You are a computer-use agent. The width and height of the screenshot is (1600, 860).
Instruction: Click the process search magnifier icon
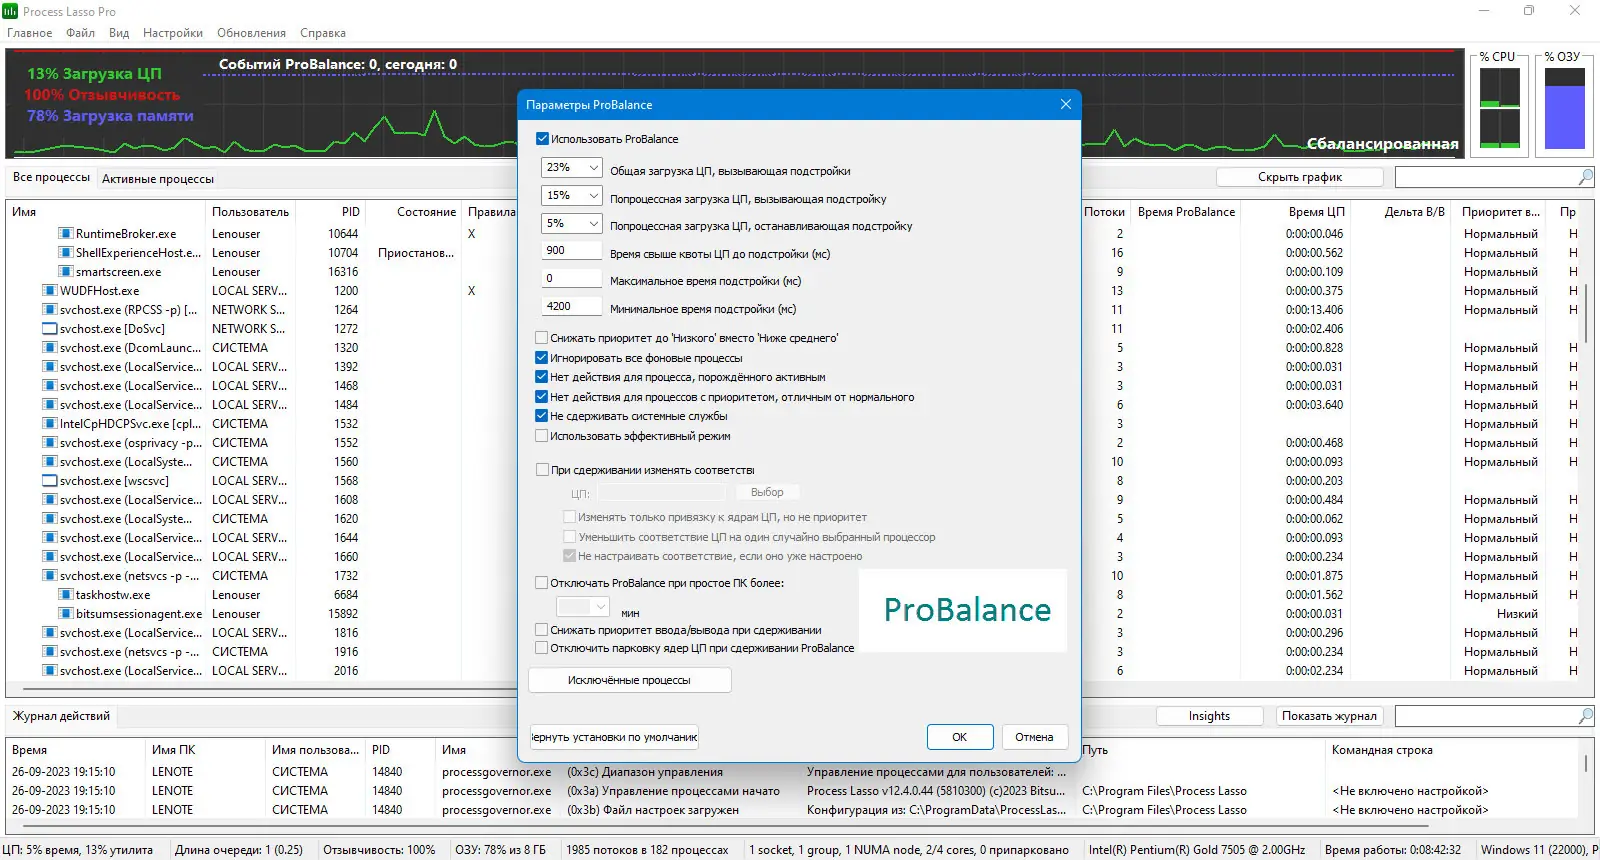pyautogui.click(x=1586, y=177)
